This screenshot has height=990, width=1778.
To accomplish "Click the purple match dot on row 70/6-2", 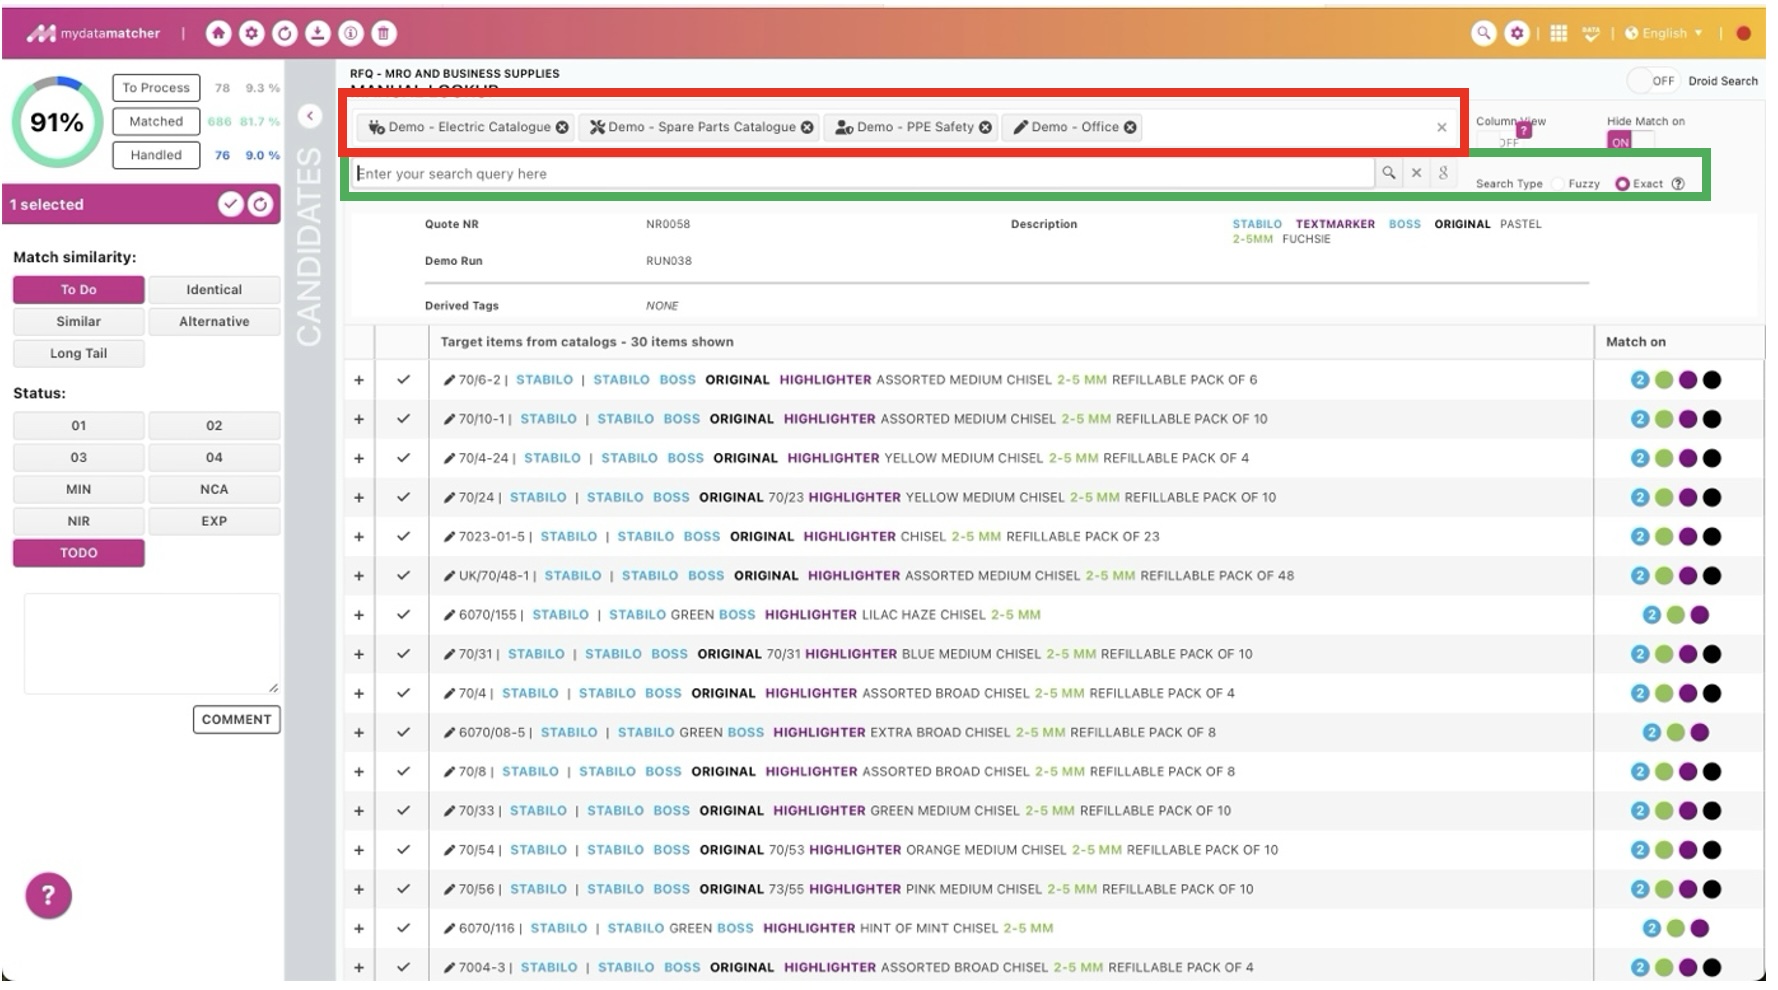I will [1688, 380].
